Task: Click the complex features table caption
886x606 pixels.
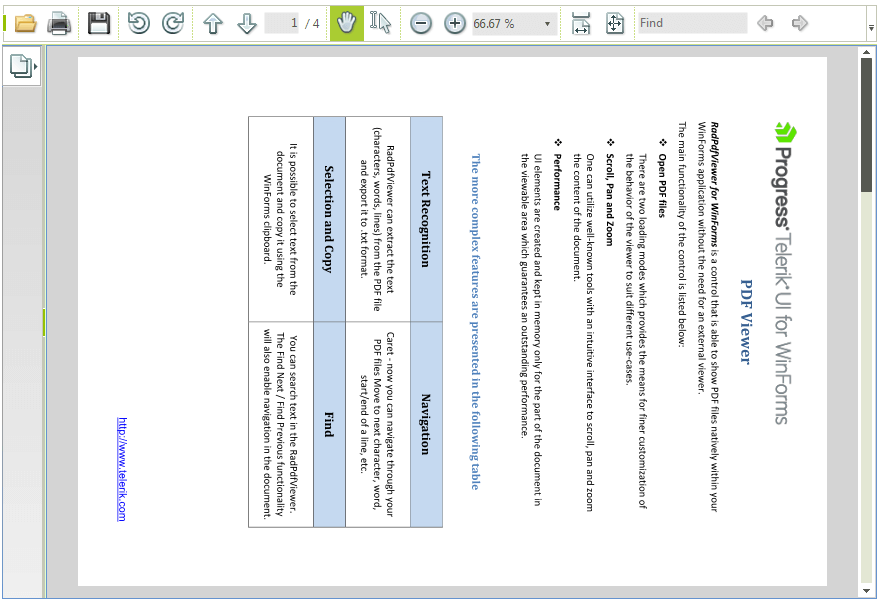Action: pos(475,322)
